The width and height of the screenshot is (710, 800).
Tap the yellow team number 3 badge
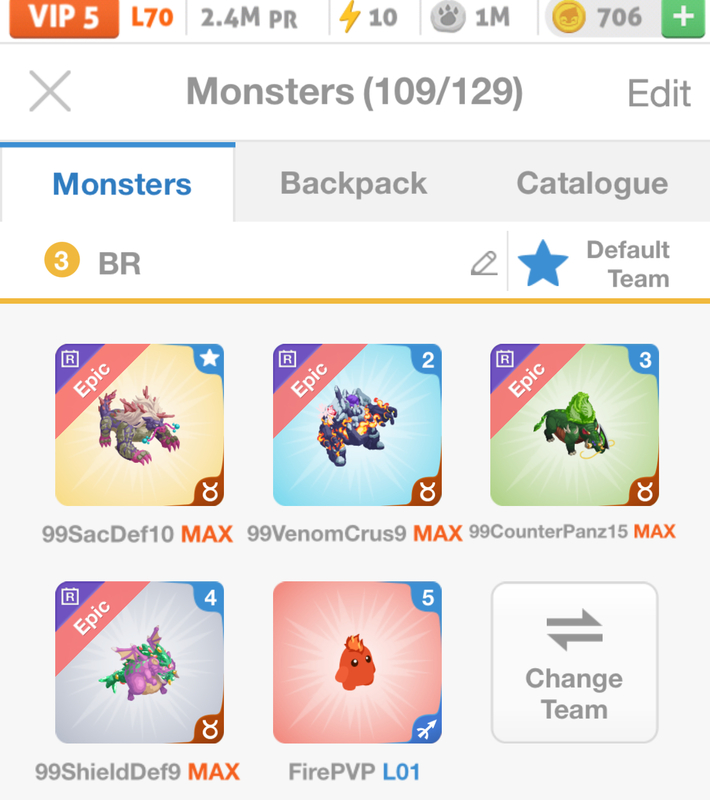coord(62,260)
